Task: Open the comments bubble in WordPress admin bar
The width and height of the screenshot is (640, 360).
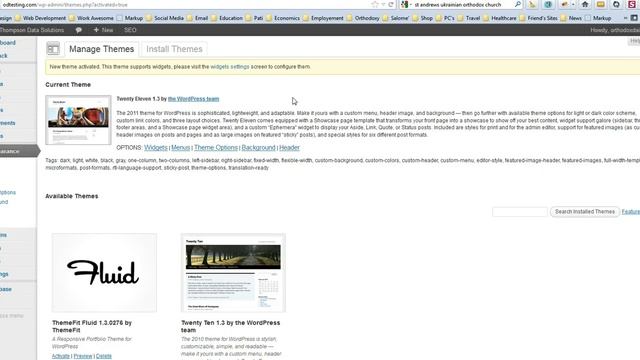Action: pos(78,30)
